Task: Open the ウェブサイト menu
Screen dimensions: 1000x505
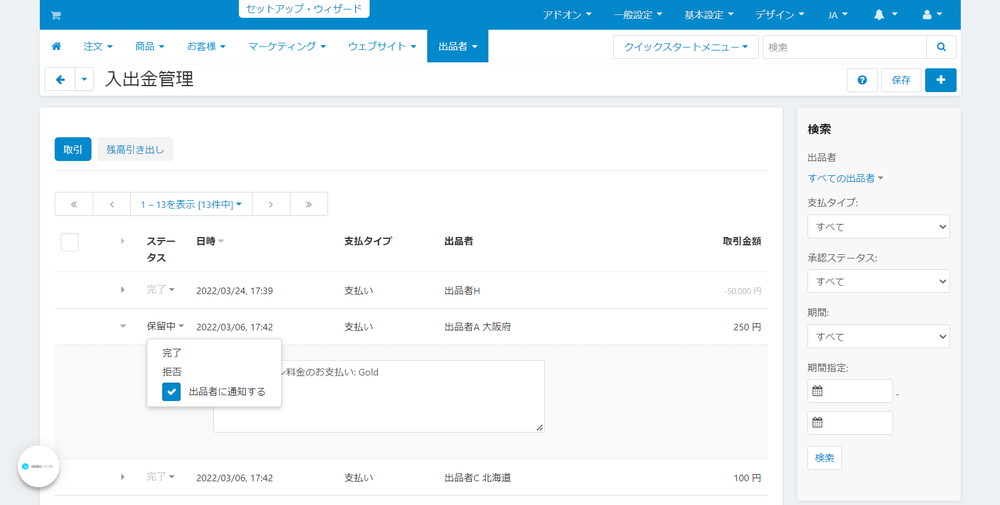Action: pos(382,47)
